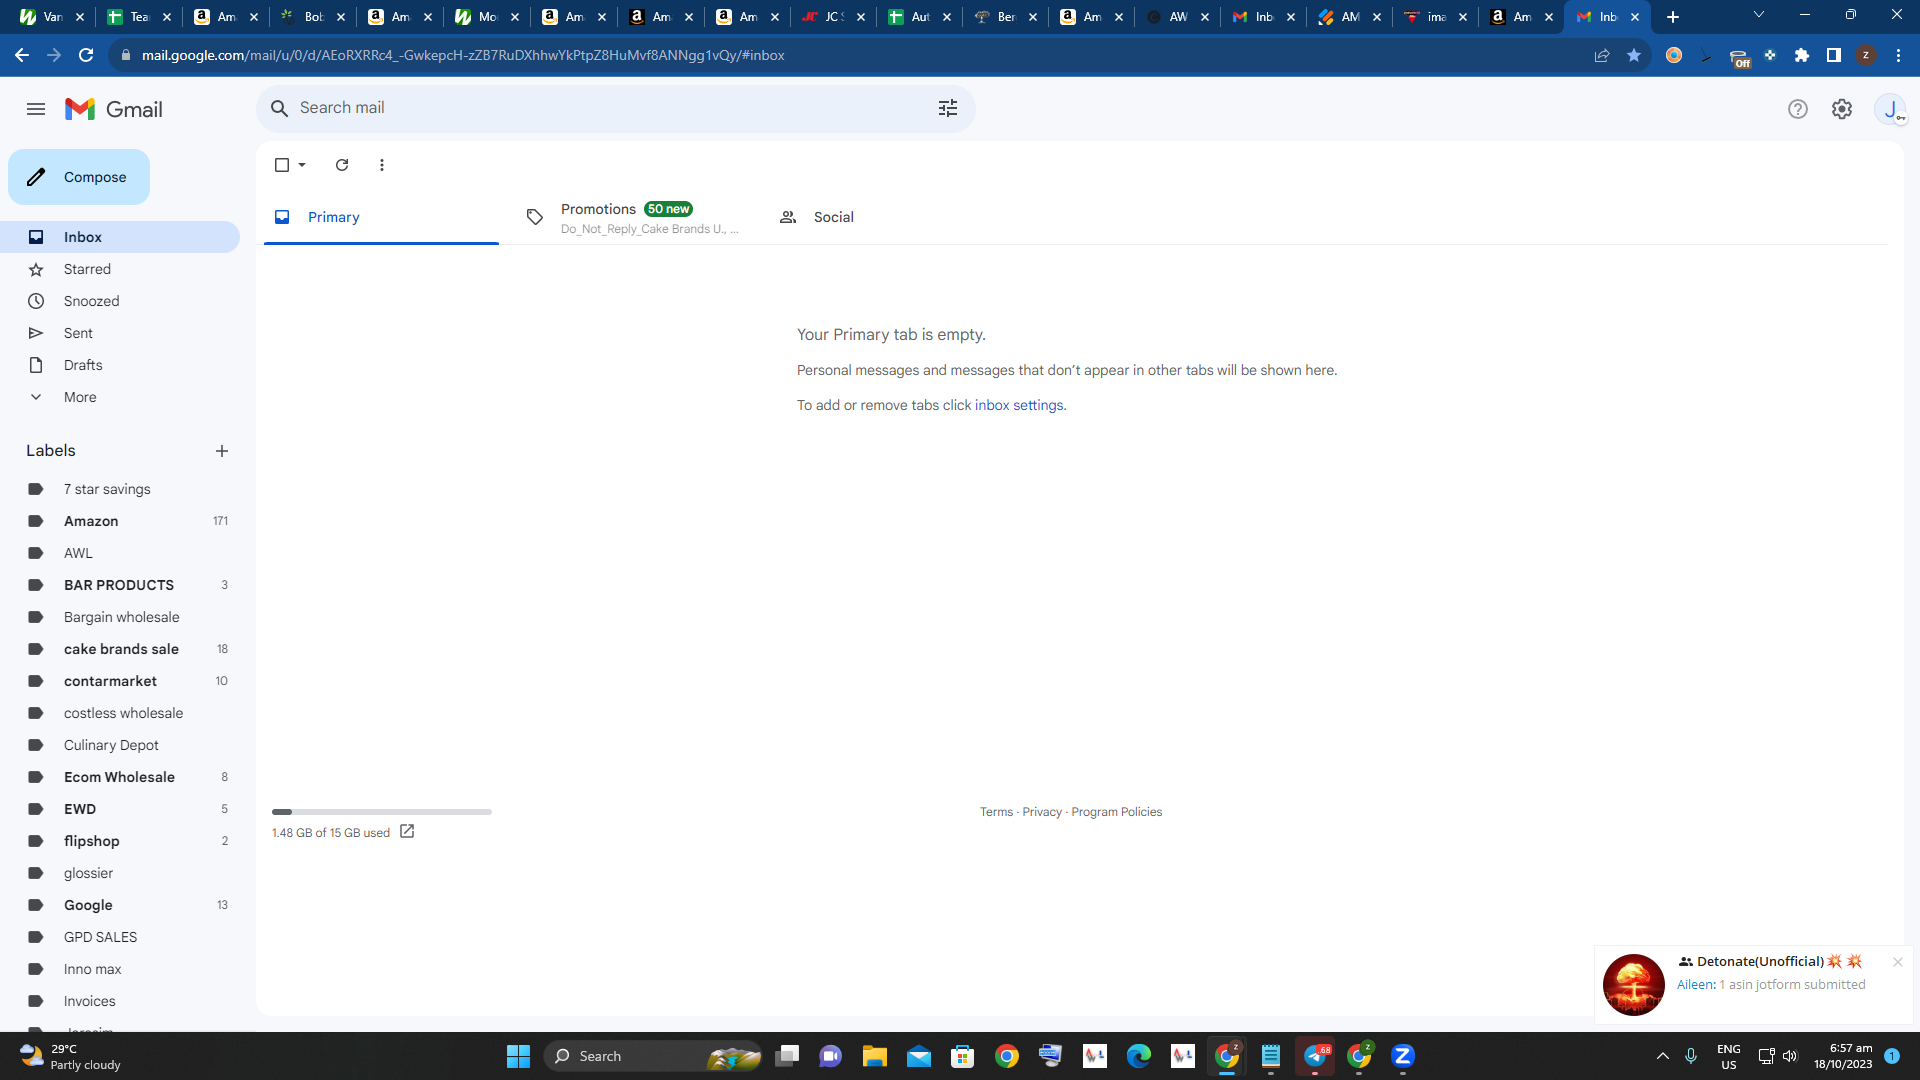Share this page icon in address bar
1920x1080 pixels.
[1602, 55]
